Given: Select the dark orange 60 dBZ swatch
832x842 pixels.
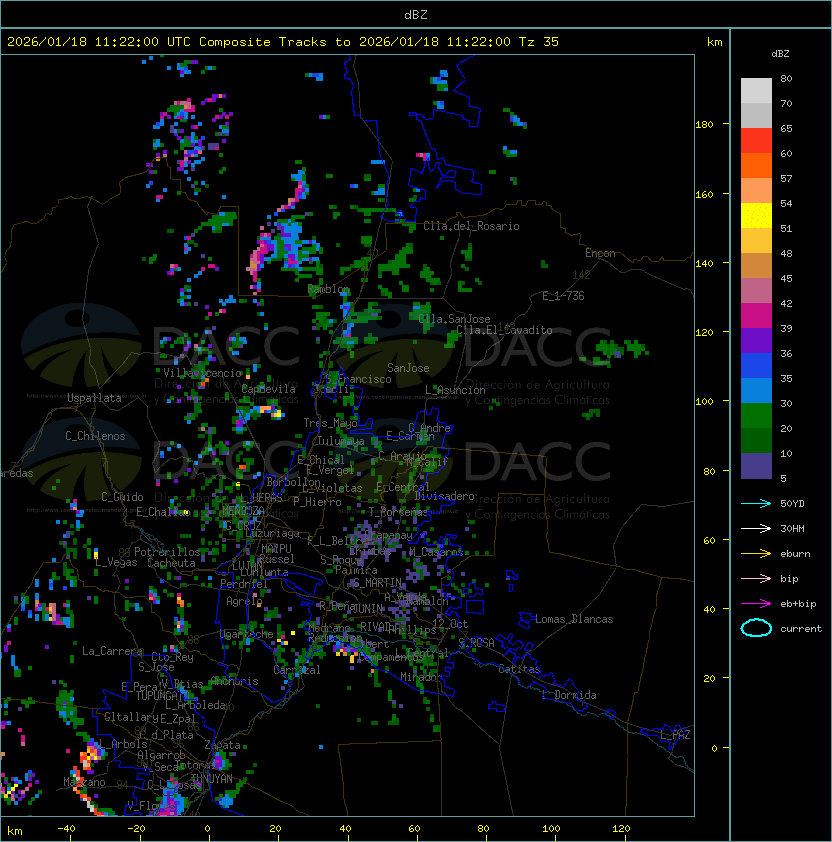Looking at the screenshot, I should (x=756, y=165).
